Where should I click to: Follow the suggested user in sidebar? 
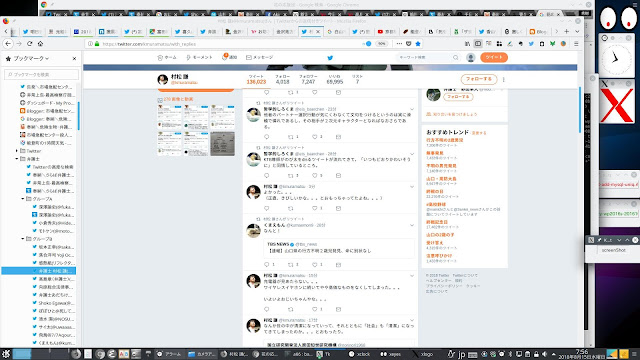point(458,97)
